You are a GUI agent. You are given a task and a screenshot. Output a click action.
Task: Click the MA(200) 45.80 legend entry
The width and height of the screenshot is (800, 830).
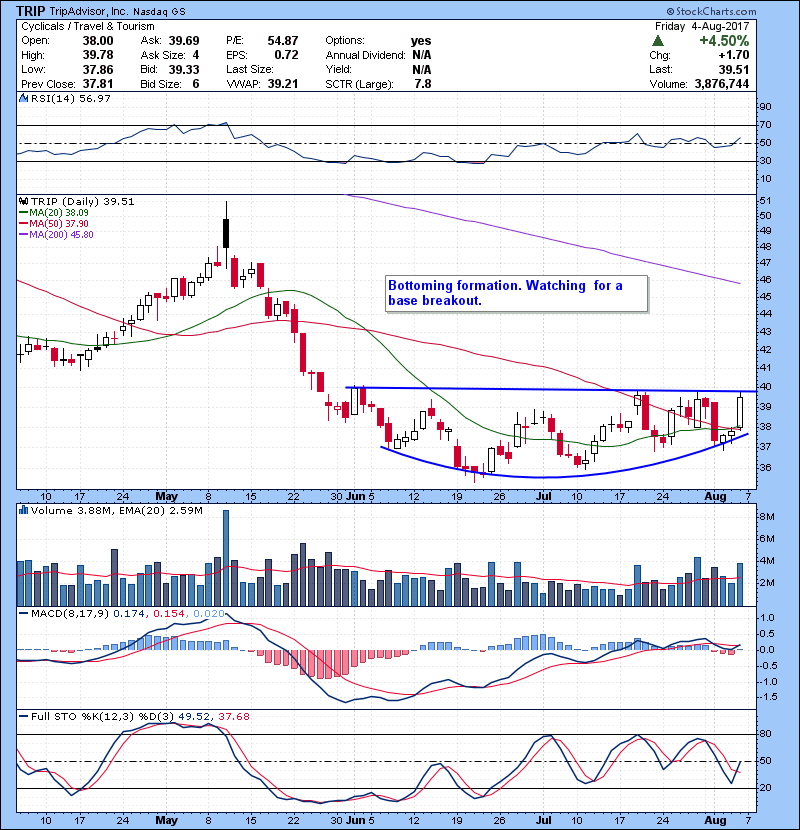pos(56,234)
